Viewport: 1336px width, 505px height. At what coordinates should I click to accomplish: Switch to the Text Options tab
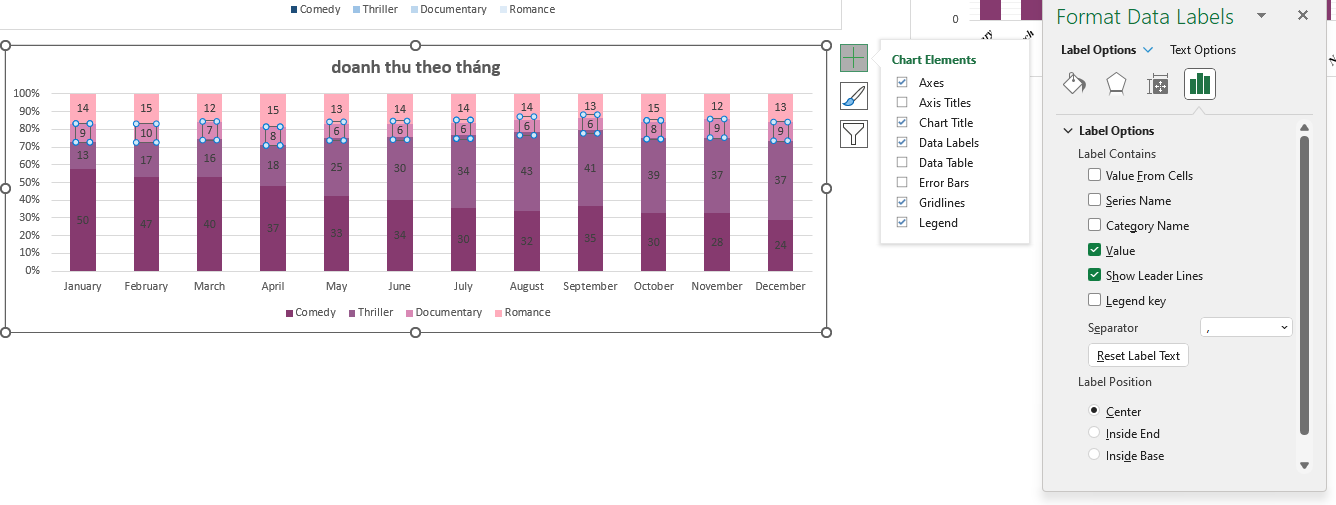click(x=1203, y=50)
